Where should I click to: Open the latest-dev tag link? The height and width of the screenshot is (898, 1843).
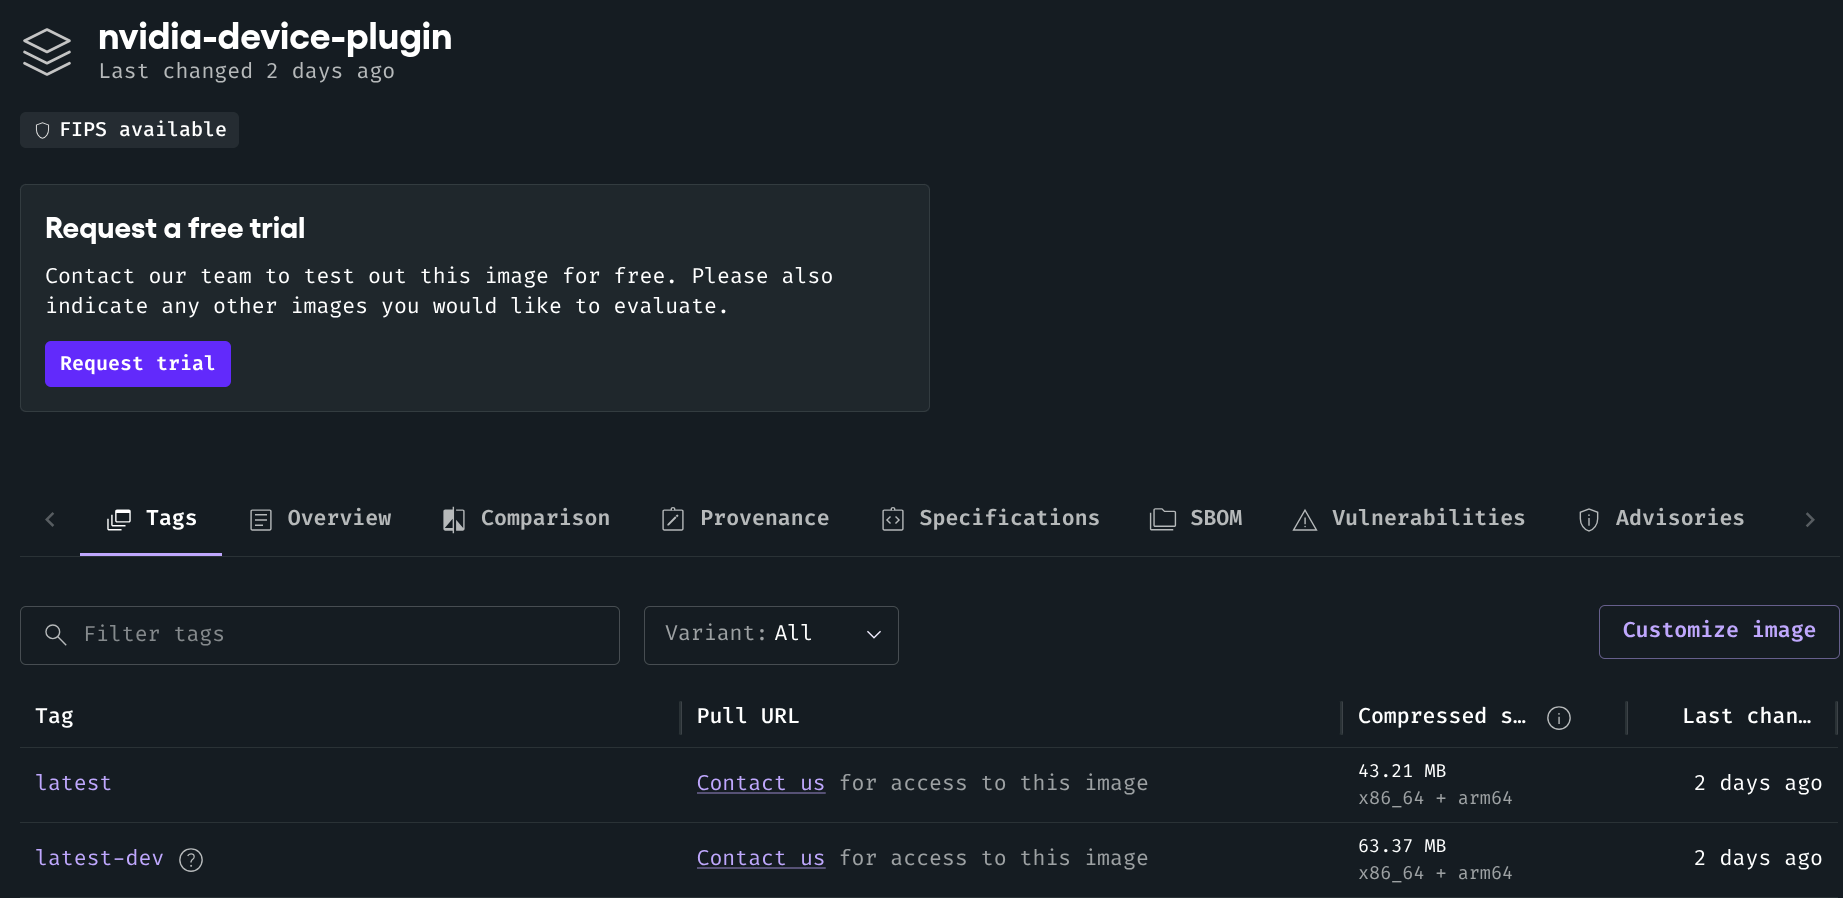click(99, 859)
